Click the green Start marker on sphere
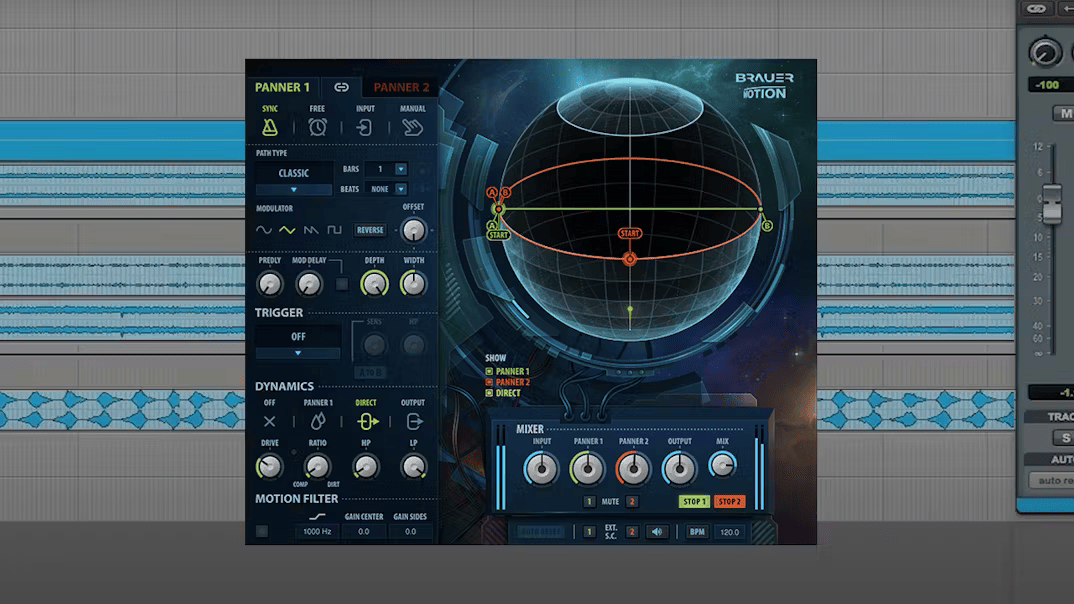 coord(499,235)
